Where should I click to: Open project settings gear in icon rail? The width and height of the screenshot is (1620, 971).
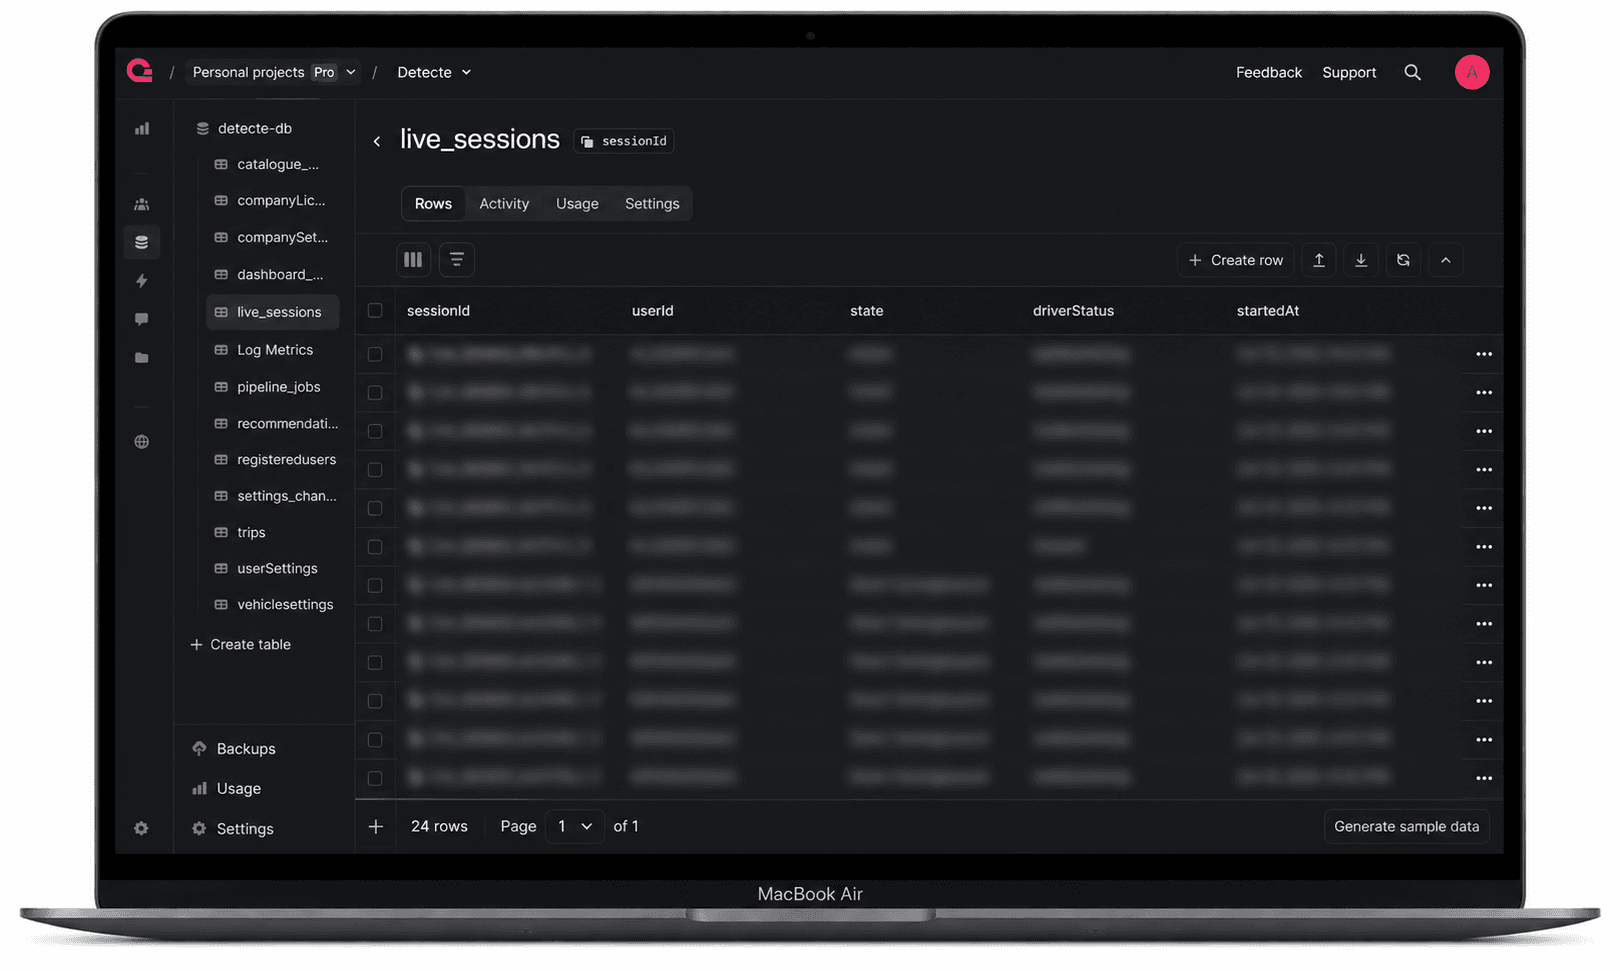tap(141, 828)
